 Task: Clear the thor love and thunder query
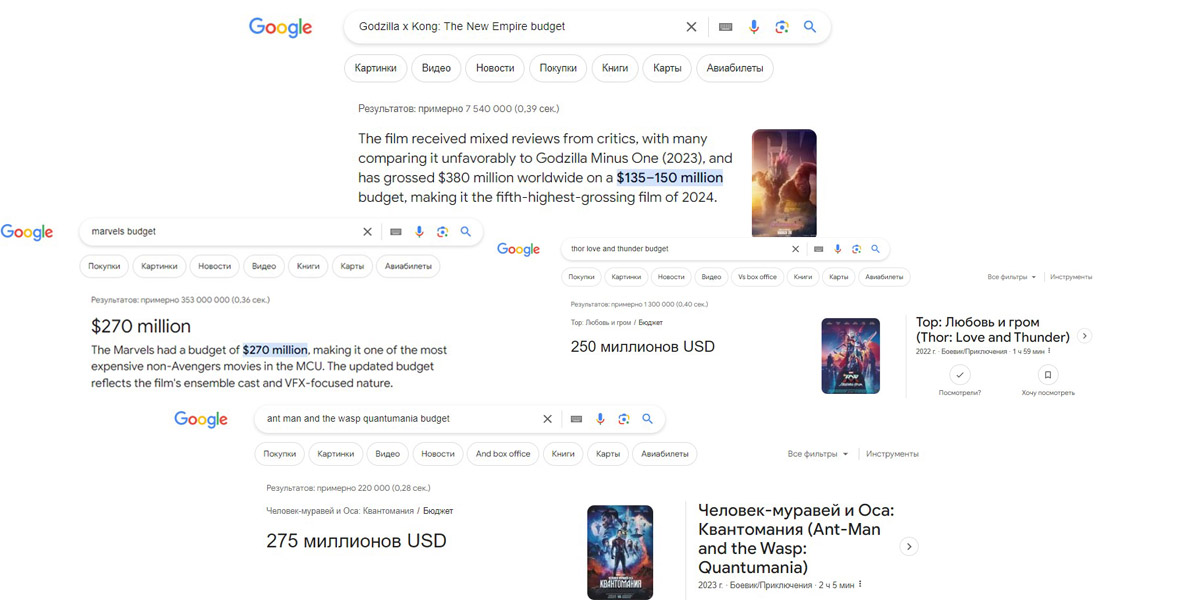point(796,249)
